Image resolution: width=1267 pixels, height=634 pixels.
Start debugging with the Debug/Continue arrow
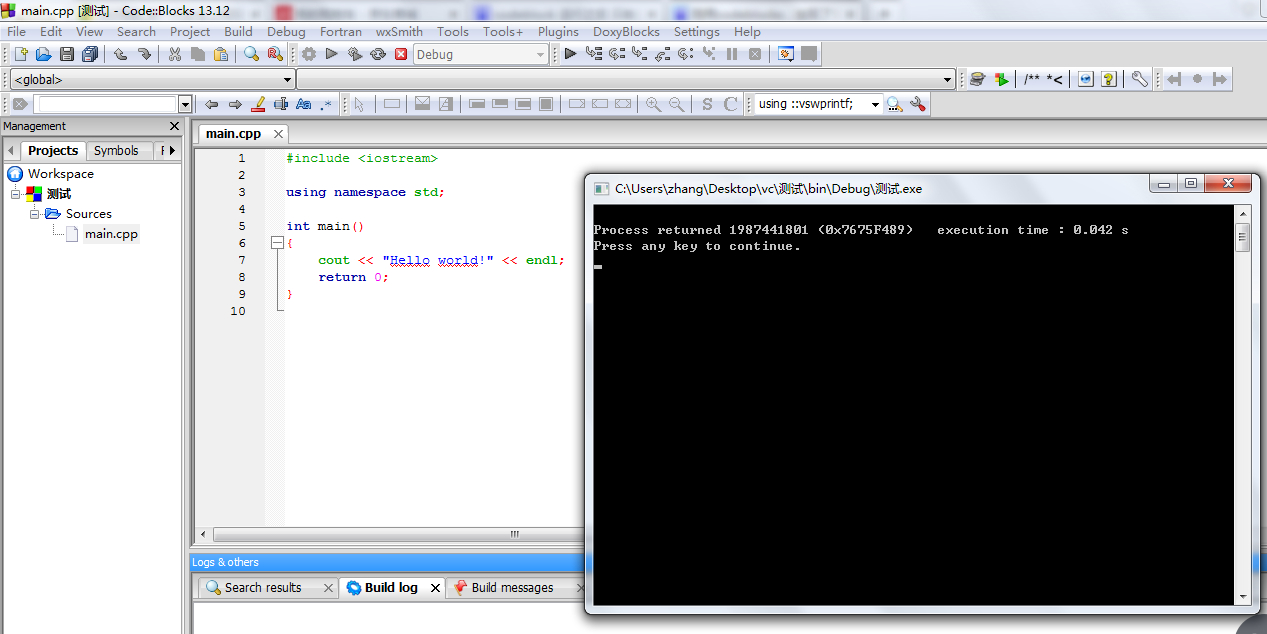[x=570, y=54]
